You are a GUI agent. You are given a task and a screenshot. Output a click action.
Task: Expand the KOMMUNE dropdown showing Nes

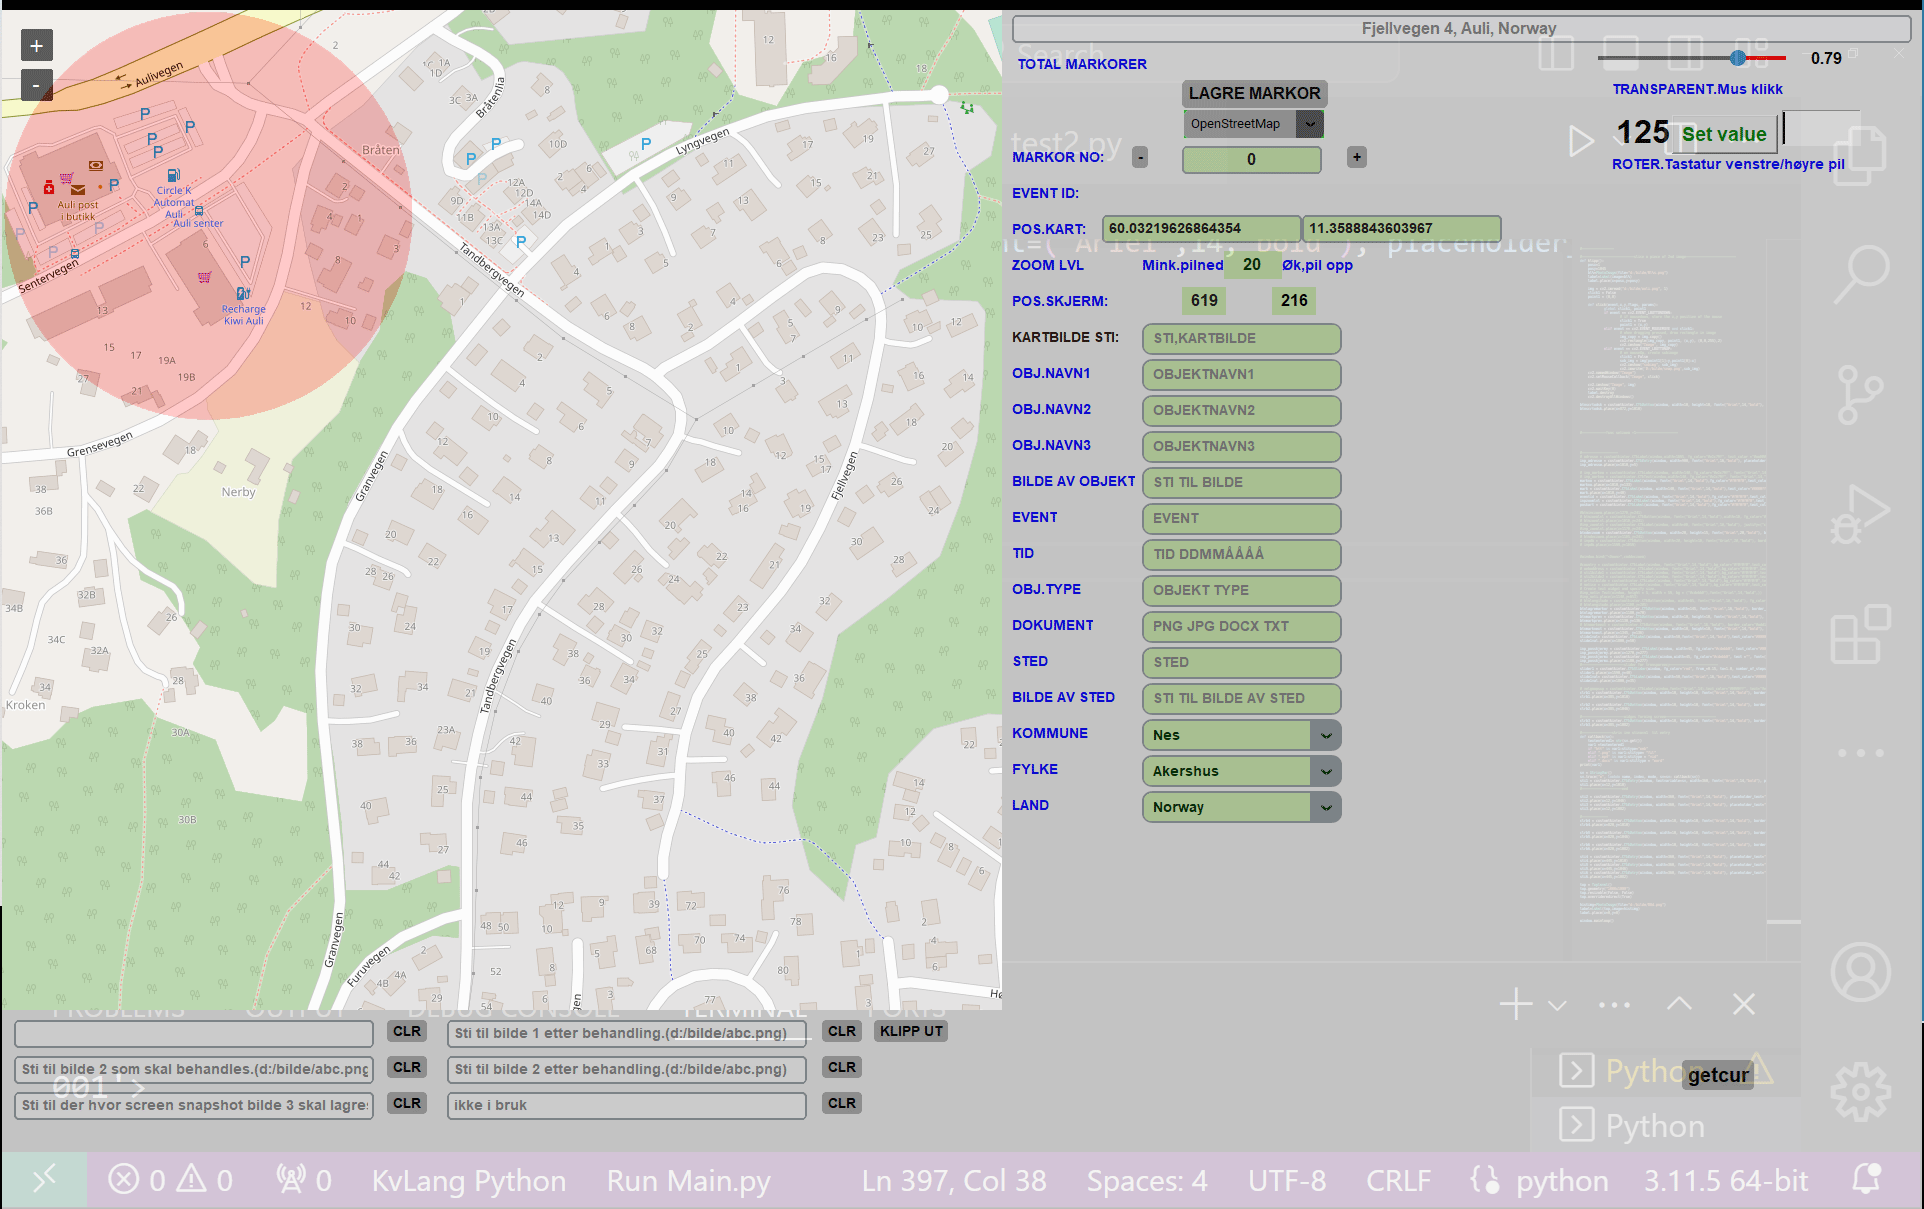pyautogui.click(x=1326, y=735)
